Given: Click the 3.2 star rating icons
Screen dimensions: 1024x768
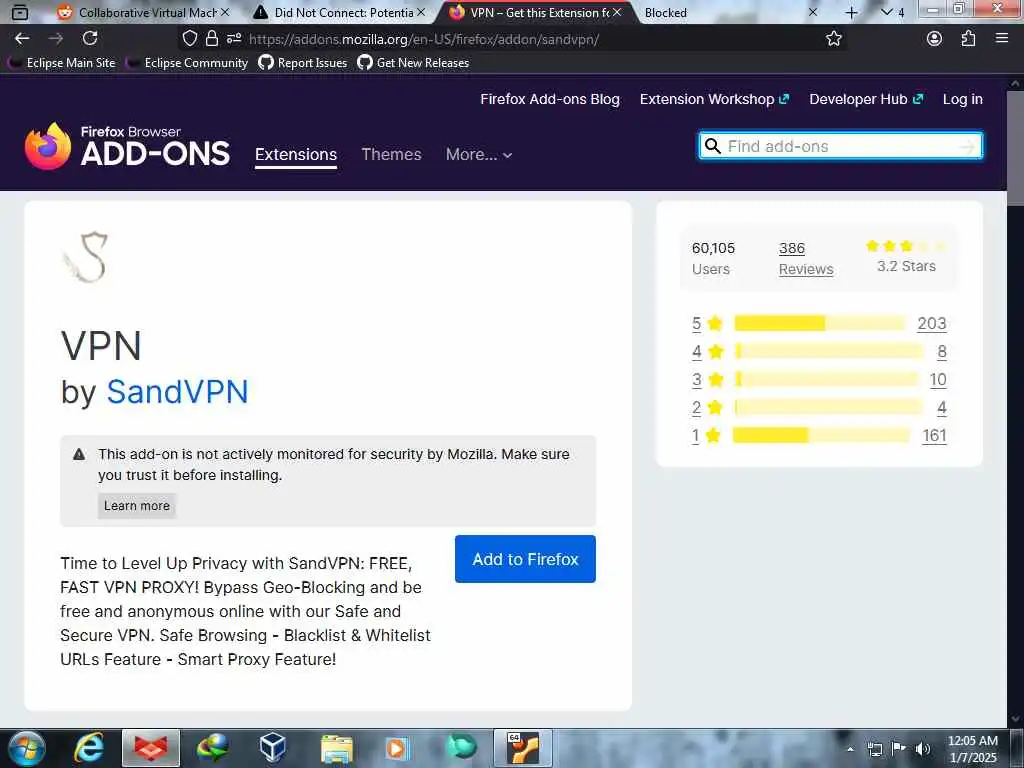Looking at the screenshot, I should [x=905, y=246].
